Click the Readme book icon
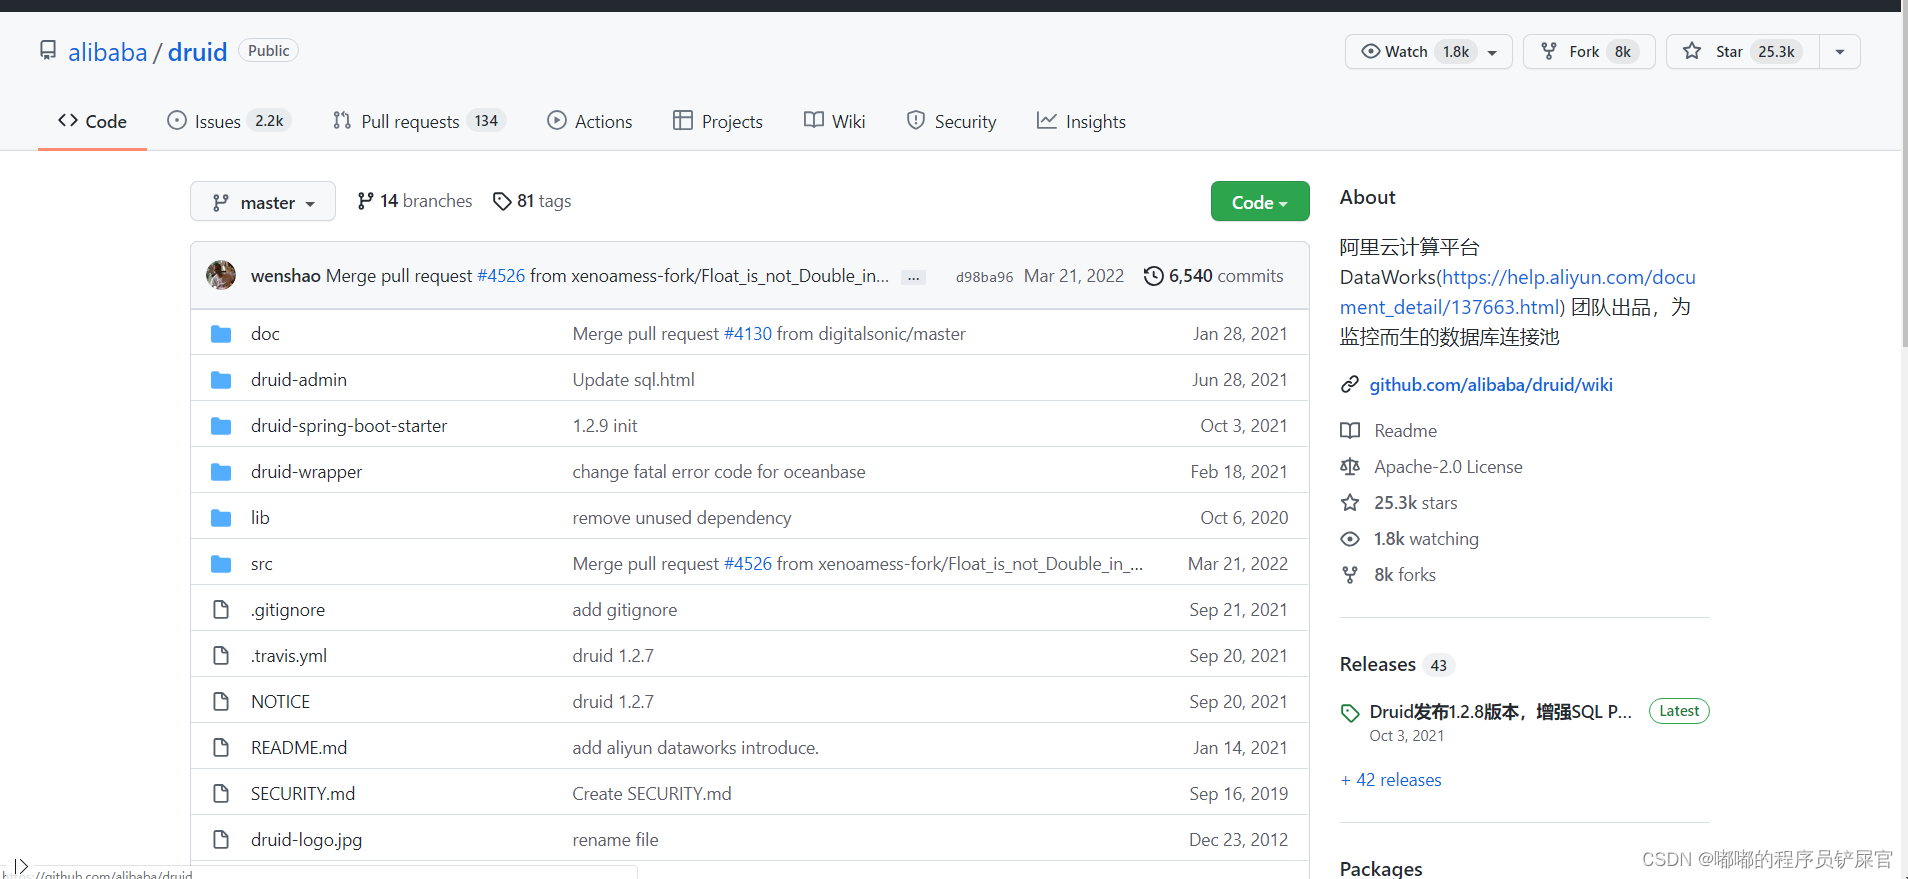This screenshot has height=879, width=1908. (x=1350, y=431)
